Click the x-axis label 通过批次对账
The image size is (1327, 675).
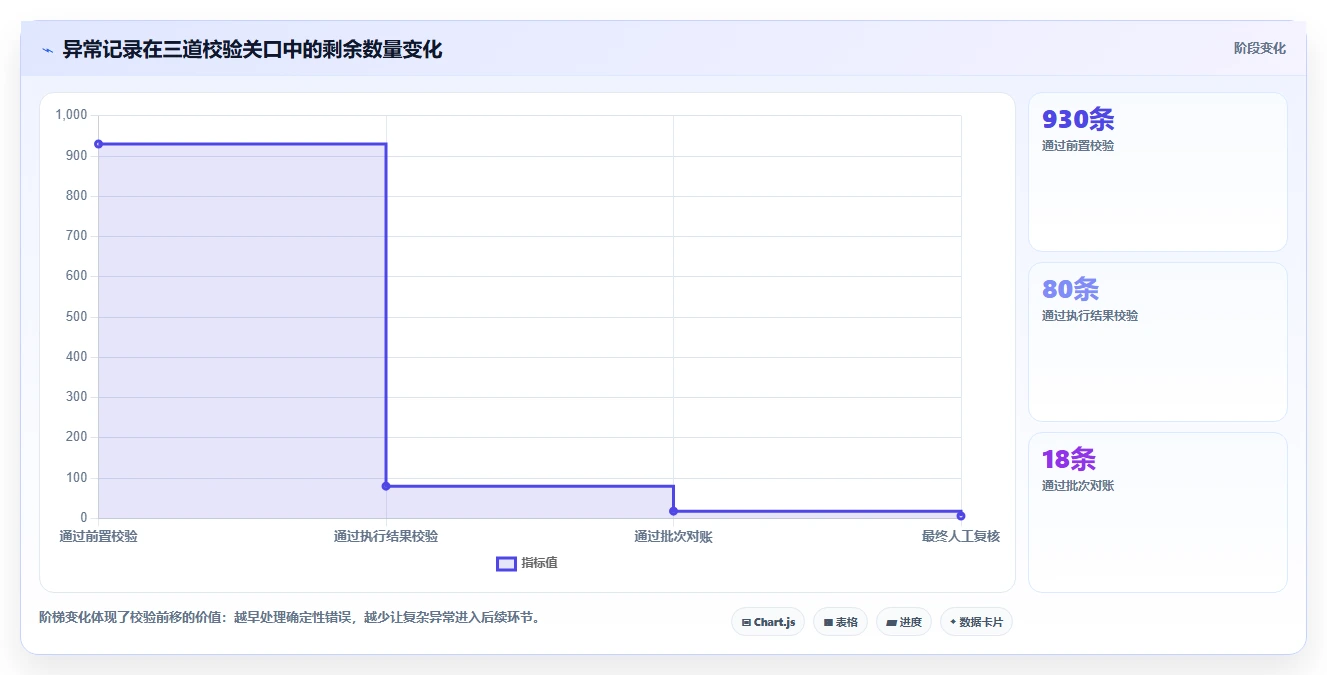tap(673, 536)
